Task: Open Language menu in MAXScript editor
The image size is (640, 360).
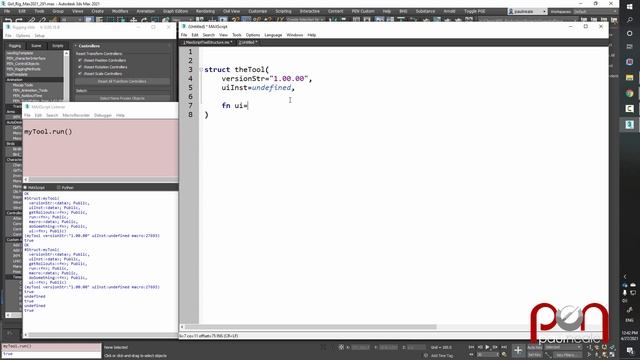Action: tap(273, 35)
